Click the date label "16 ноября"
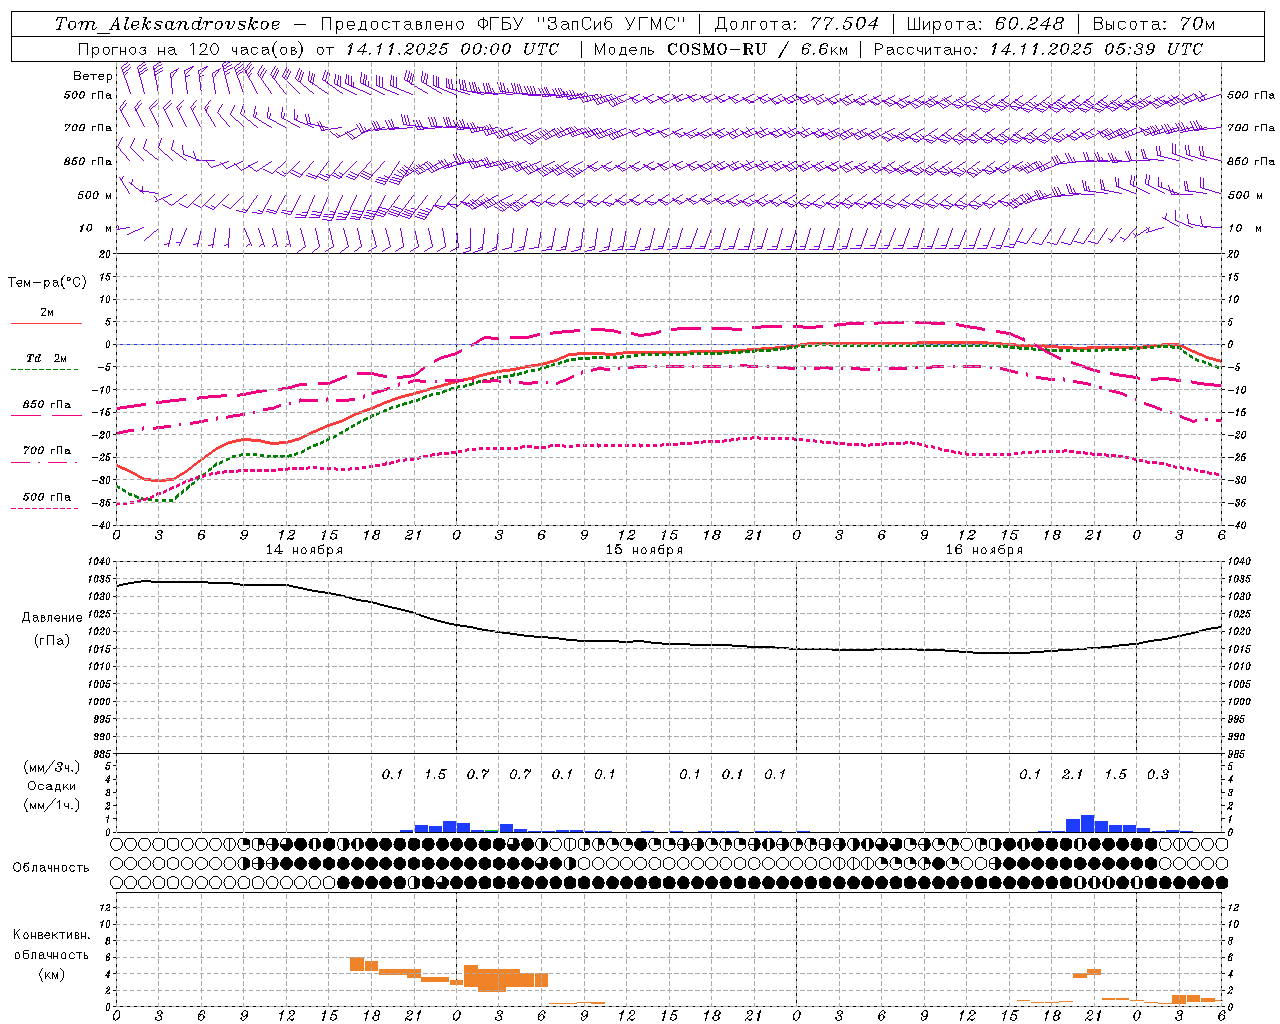 pyautogui.click(x=984, y=550)
